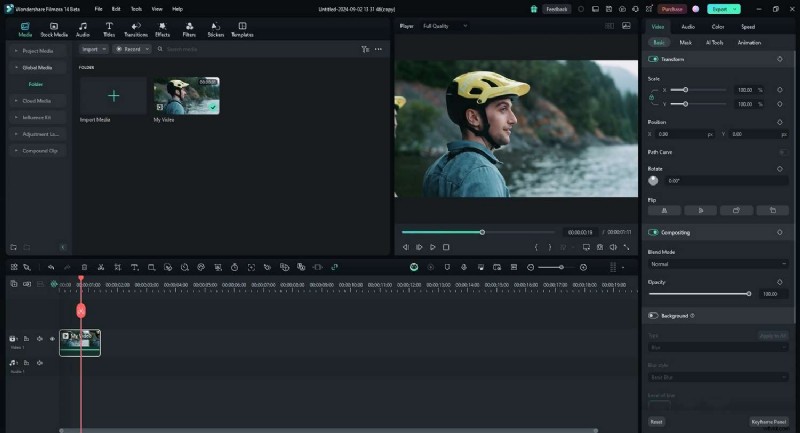This screenshot has height=433, width=800.
Task: Open more options ellipsis in media panel
Action: pyautogui.click(x=378, y=49)
